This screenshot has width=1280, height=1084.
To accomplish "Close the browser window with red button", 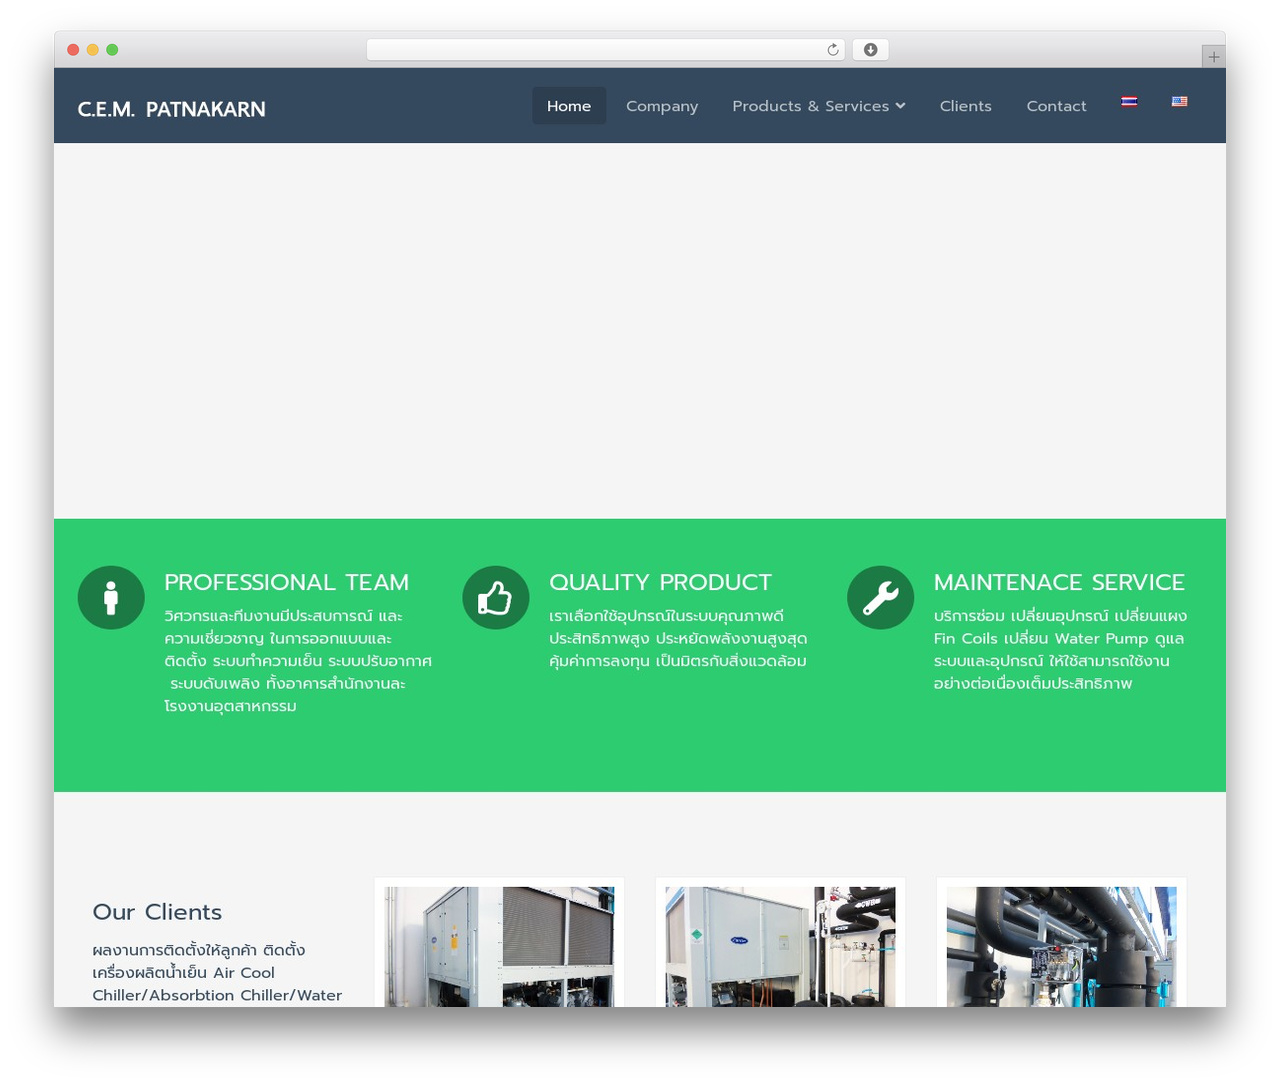I will tap(73, 50).
